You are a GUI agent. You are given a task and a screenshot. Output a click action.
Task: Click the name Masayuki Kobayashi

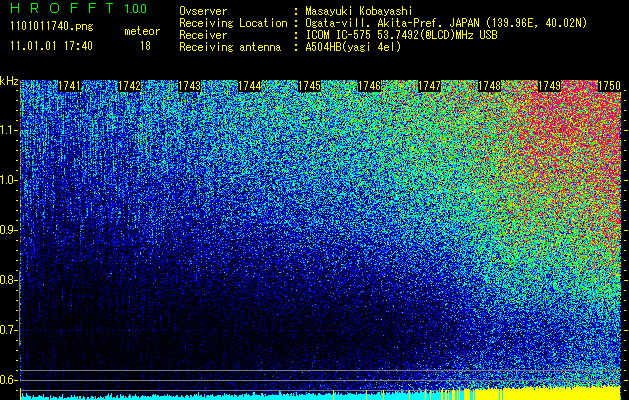359,11
